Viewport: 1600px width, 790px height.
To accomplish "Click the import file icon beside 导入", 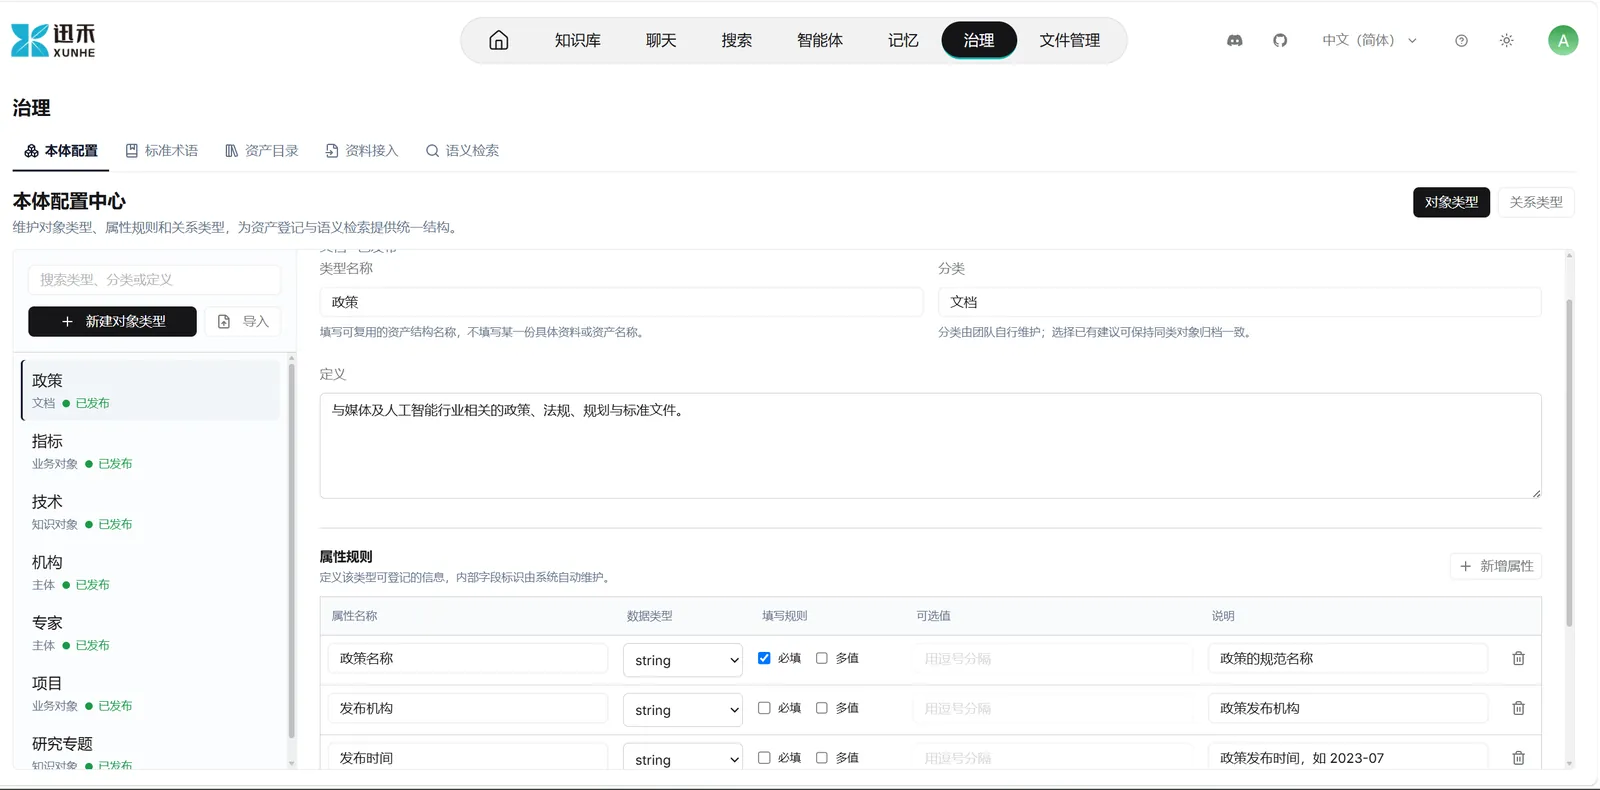I will (224, 321).
